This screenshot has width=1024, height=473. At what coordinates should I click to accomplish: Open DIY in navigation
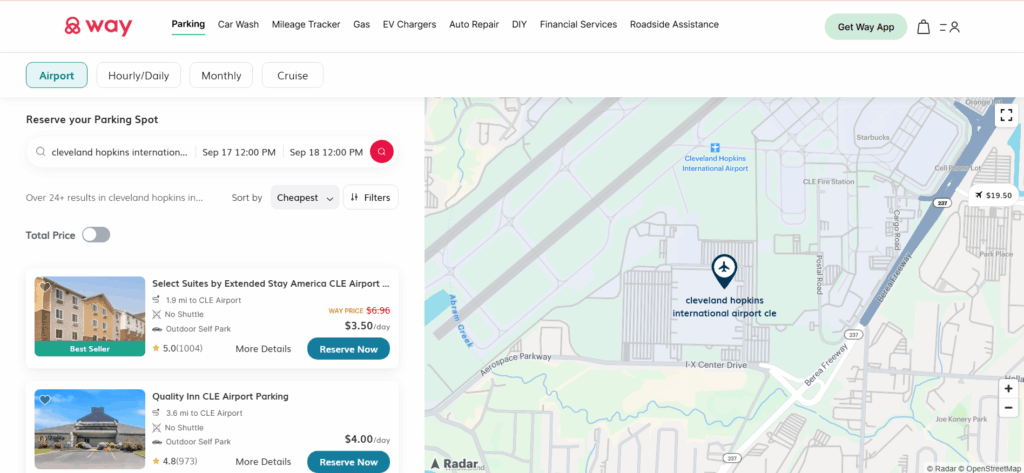pos(519,24)
